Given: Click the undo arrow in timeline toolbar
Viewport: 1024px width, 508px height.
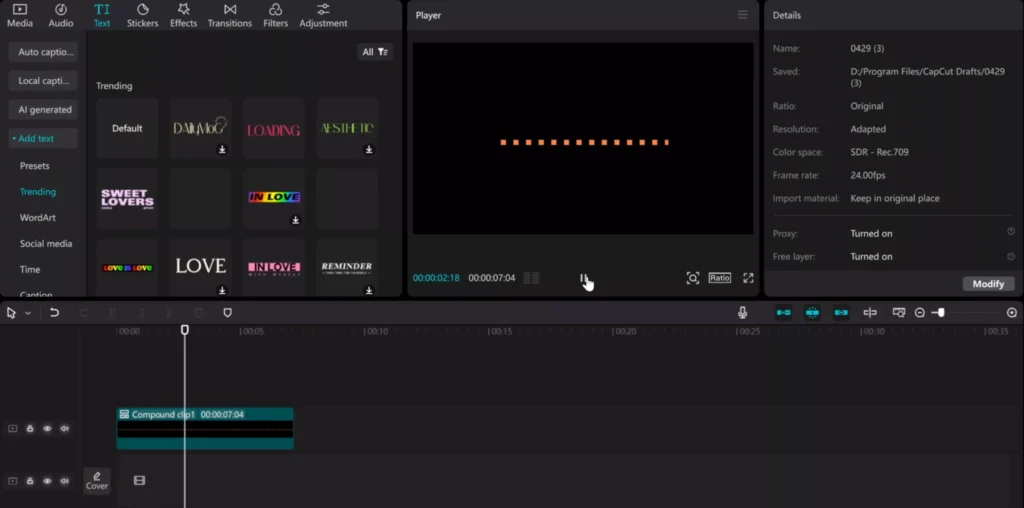Looking at the screenshot, I should coord(54,313).
